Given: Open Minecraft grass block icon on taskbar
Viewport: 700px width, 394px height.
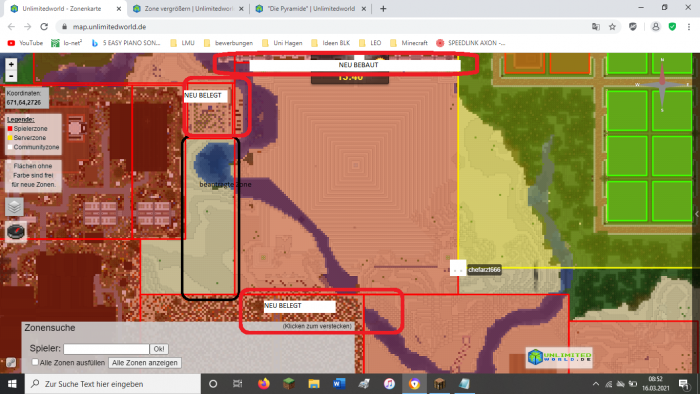Looking at the screenshot, I should tap(289, 384).
